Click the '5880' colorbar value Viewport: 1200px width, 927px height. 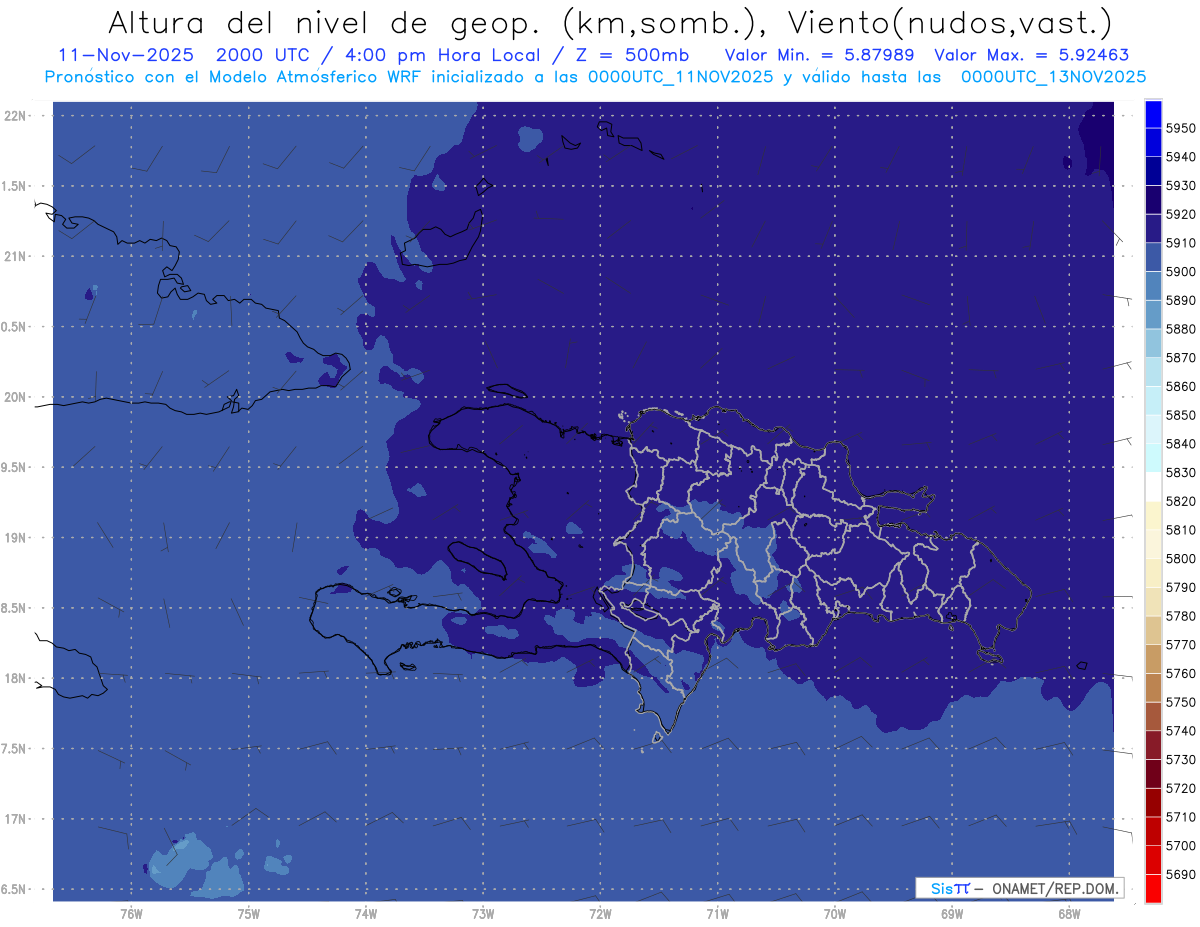(1181, 329)
